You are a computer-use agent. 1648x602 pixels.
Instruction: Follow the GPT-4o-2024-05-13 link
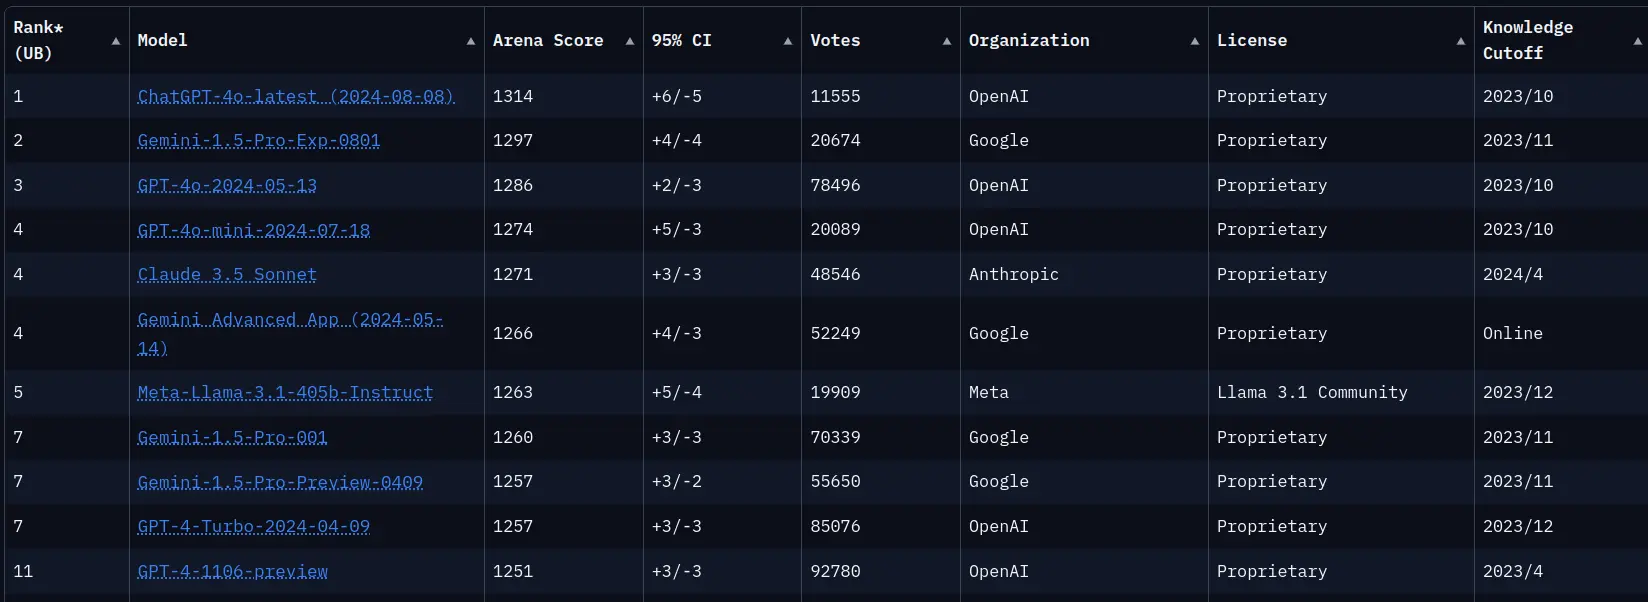tap(227, 185)
